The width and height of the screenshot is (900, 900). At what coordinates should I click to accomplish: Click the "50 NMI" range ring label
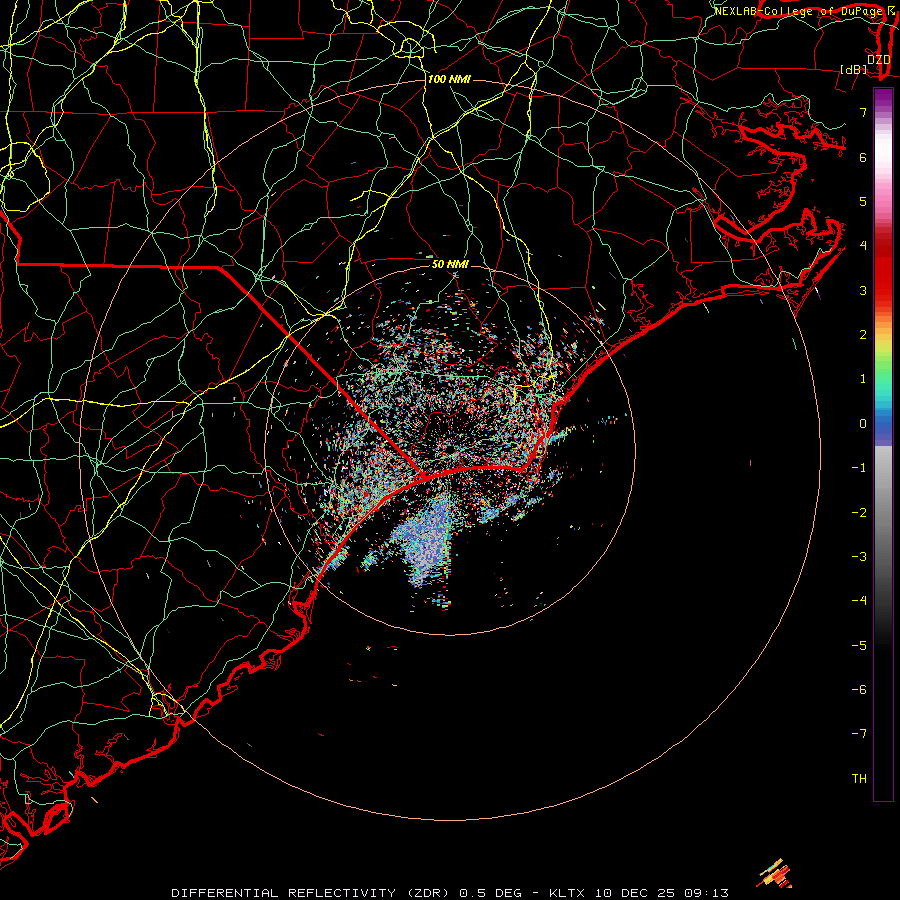(450, 264)
